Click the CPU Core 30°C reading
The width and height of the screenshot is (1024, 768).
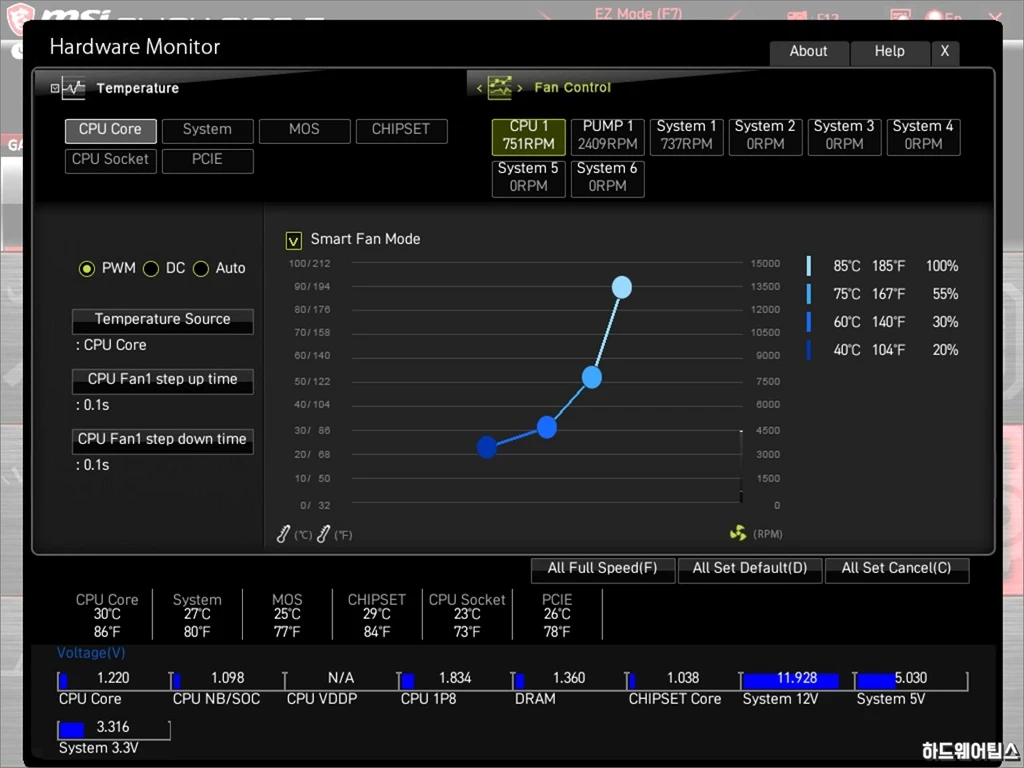[107, 615]
